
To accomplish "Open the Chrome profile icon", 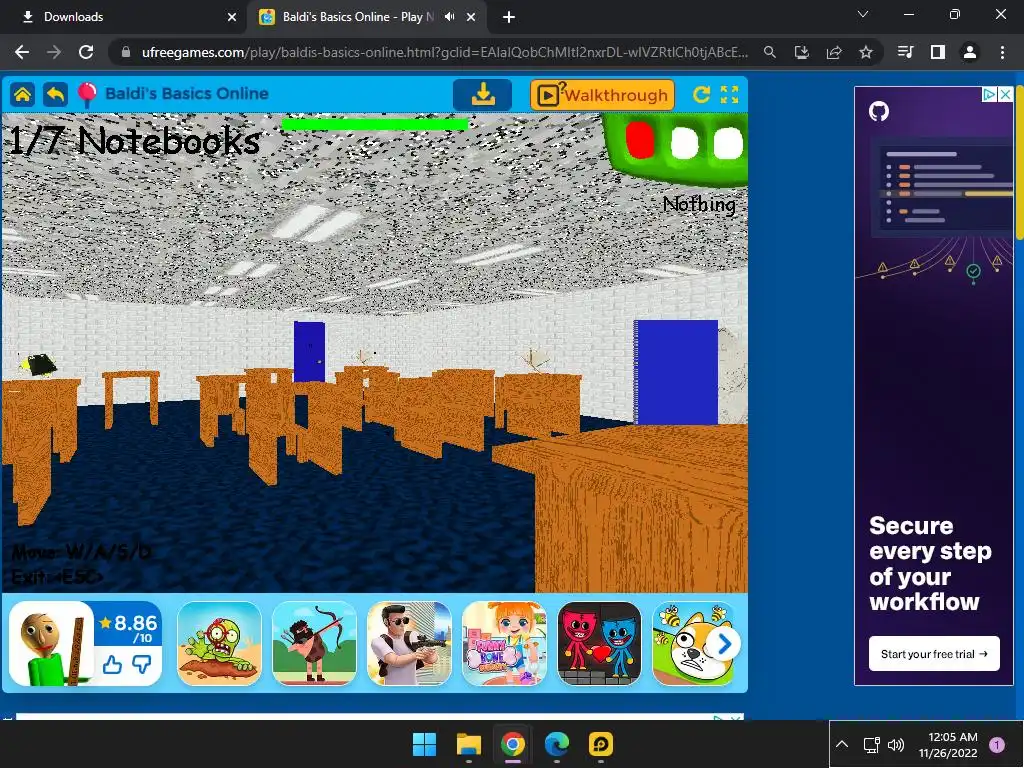I will [970, 52].
